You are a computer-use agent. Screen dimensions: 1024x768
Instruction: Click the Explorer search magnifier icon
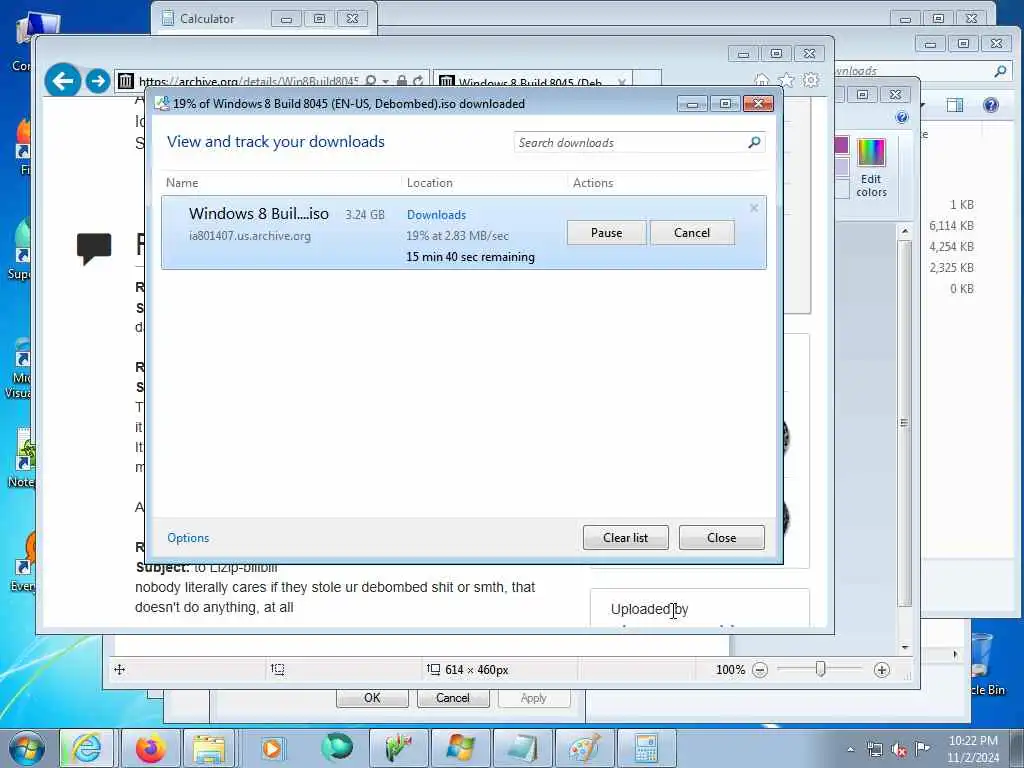1000,71
